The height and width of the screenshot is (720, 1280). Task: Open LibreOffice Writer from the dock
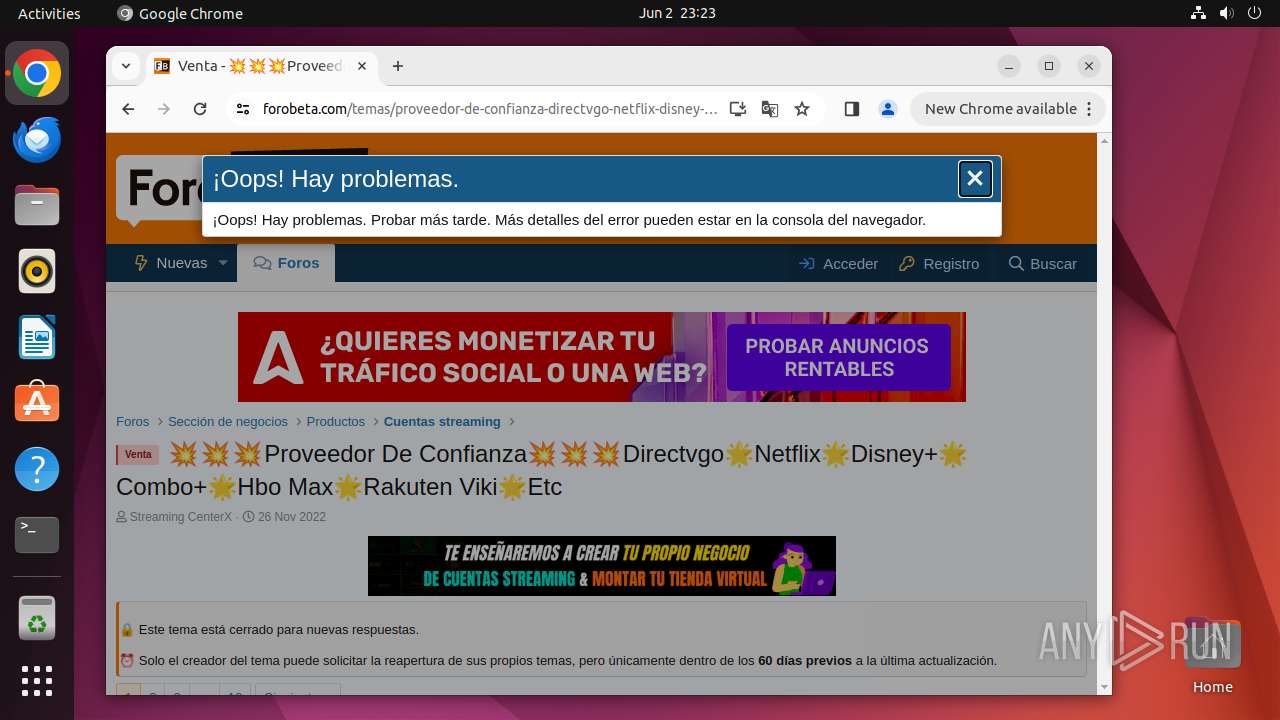point(37,338)
